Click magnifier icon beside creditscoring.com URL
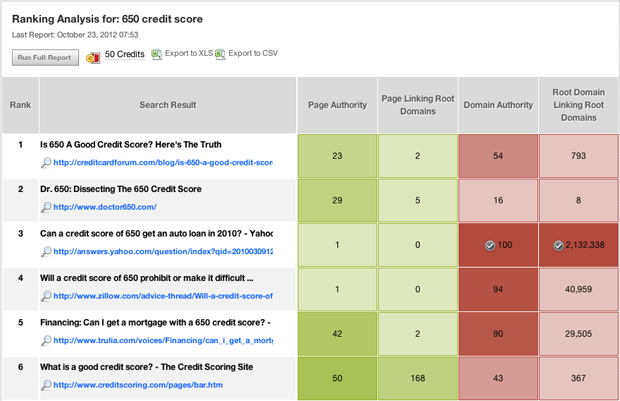620x401 pixels. click(x=46, y=385)
